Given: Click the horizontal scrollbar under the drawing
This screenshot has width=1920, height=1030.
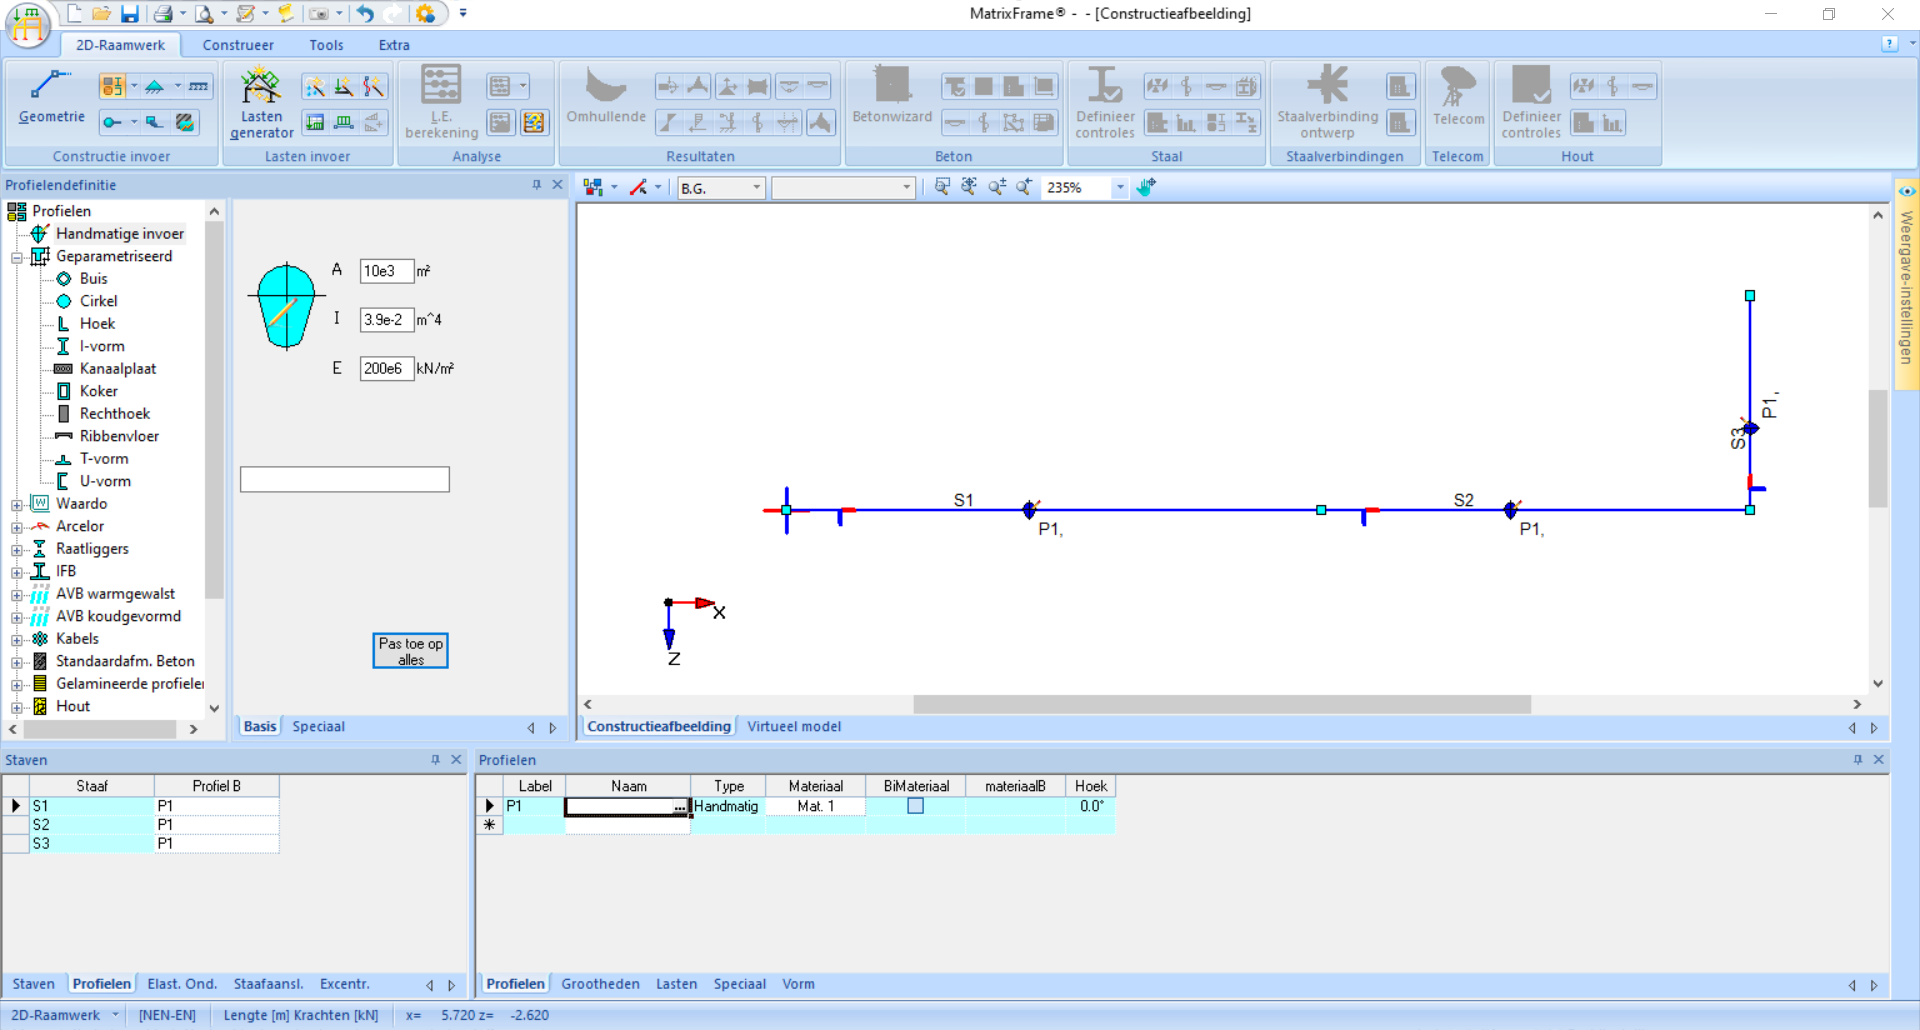Looking at the screenshot, I should [1221, 705].
